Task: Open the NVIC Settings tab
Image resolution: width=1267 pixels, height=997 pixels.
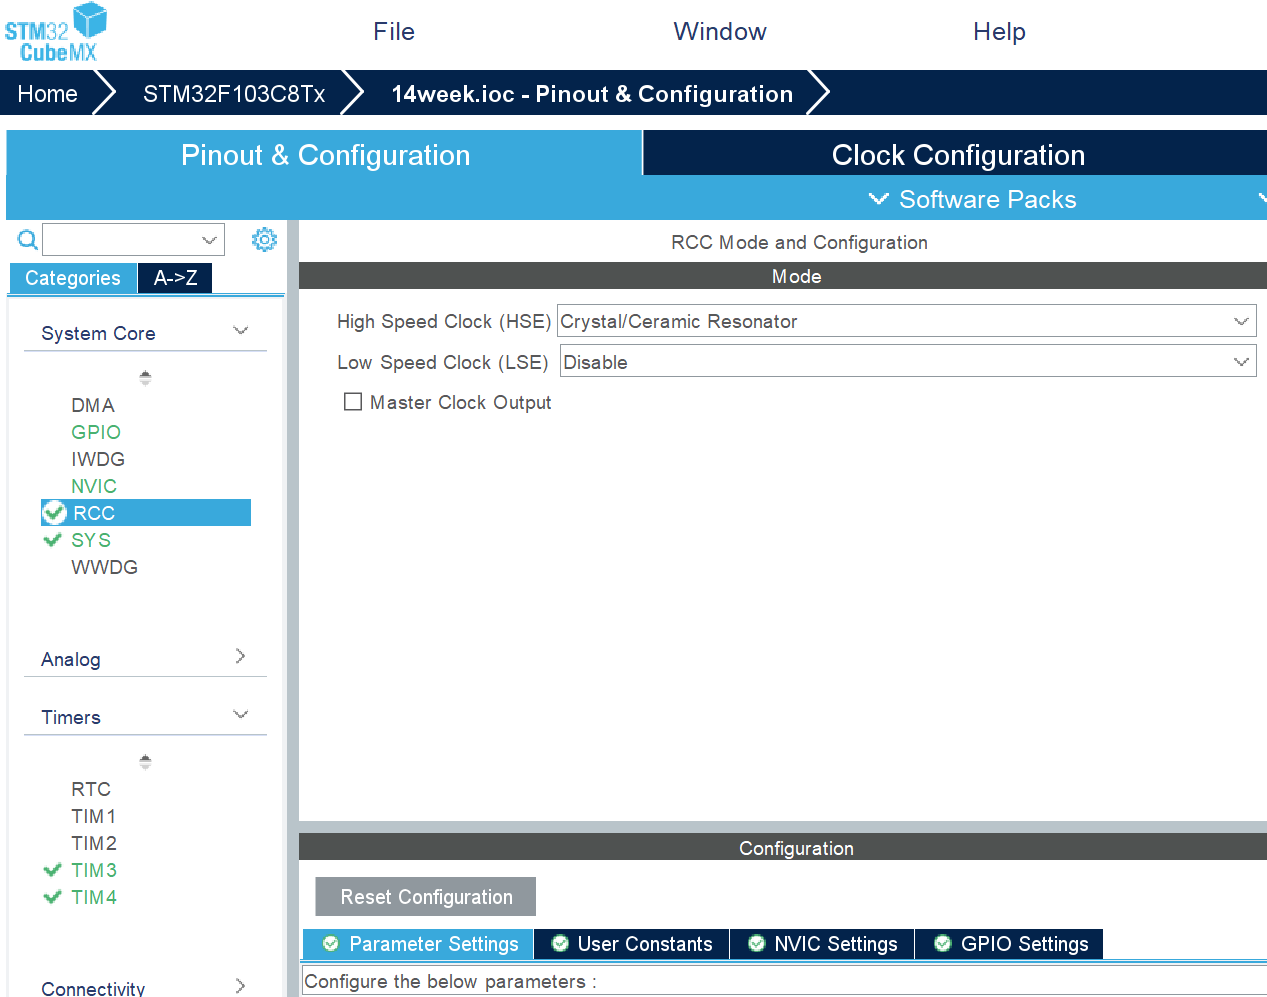Action: tap(823, 944)
